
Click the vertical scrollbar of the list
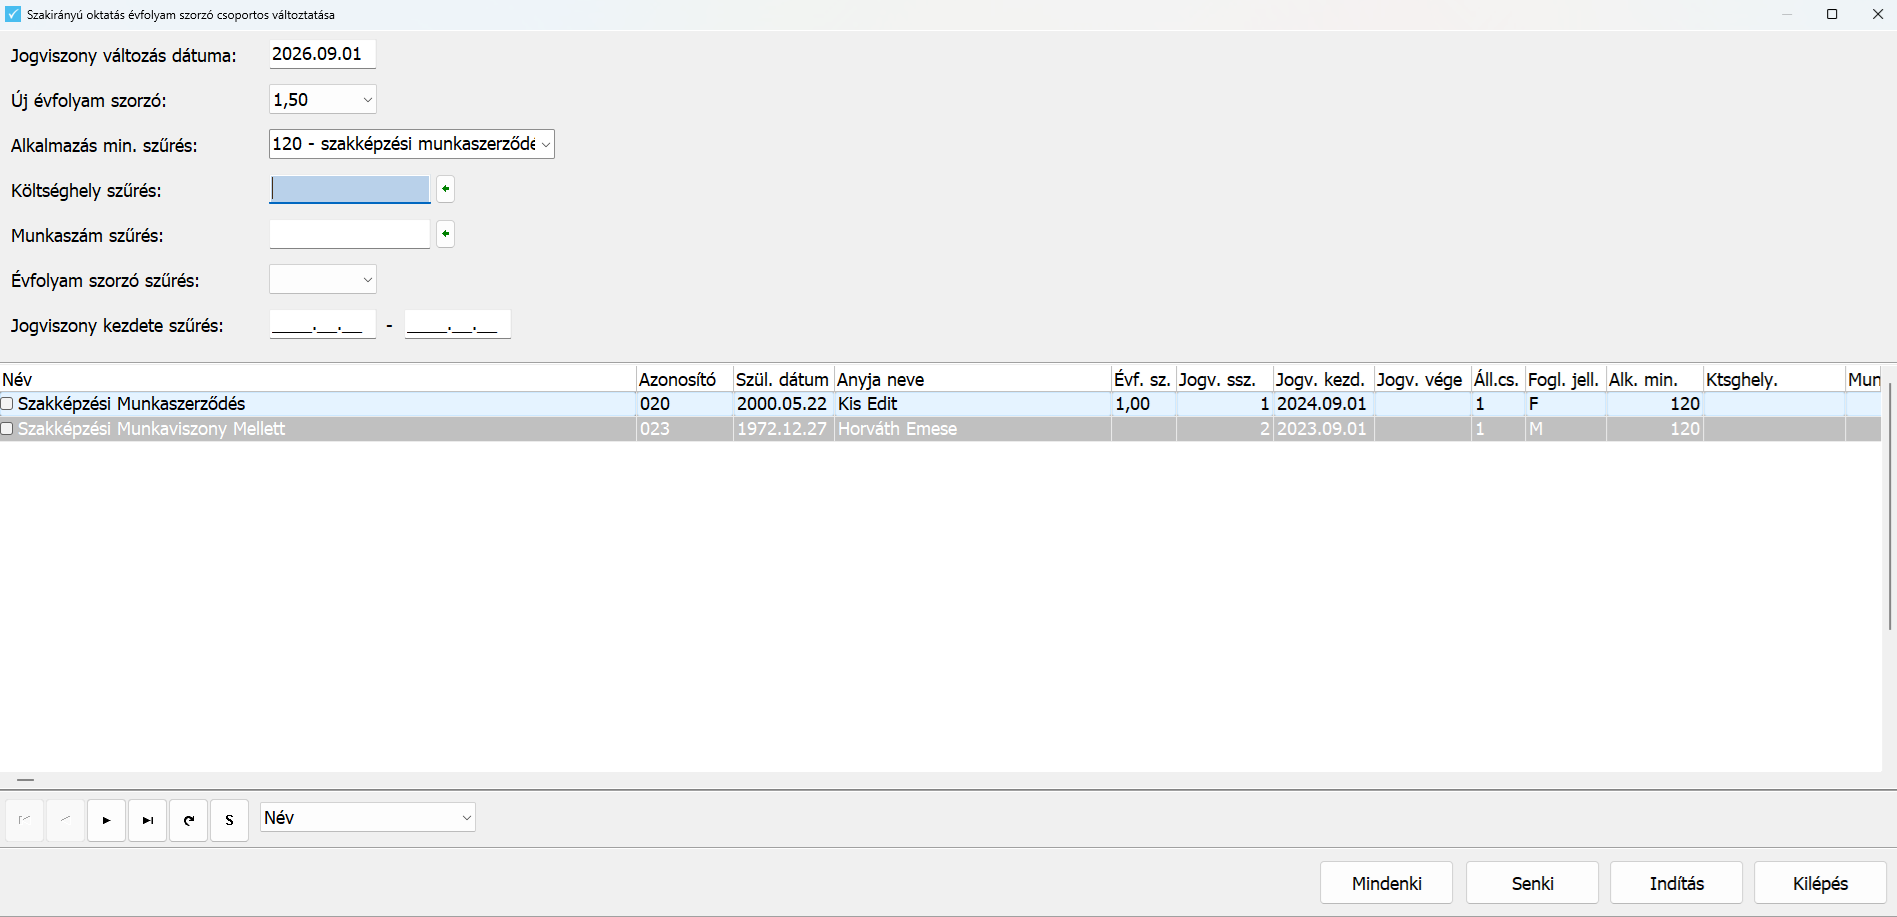(x=1889, y=505)
